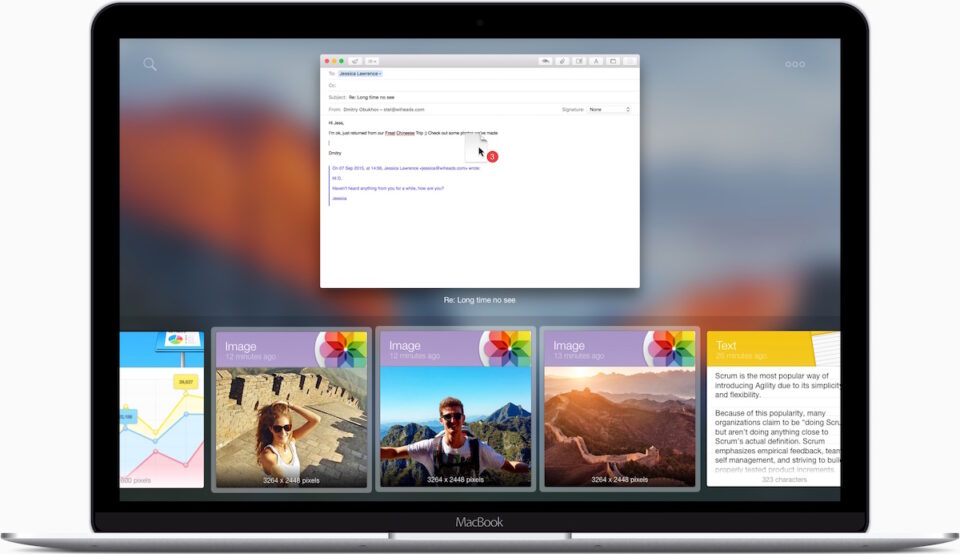Click the Photos icon on the woman's image card
This screenshot has width=960, height=554.
(343, 350)
